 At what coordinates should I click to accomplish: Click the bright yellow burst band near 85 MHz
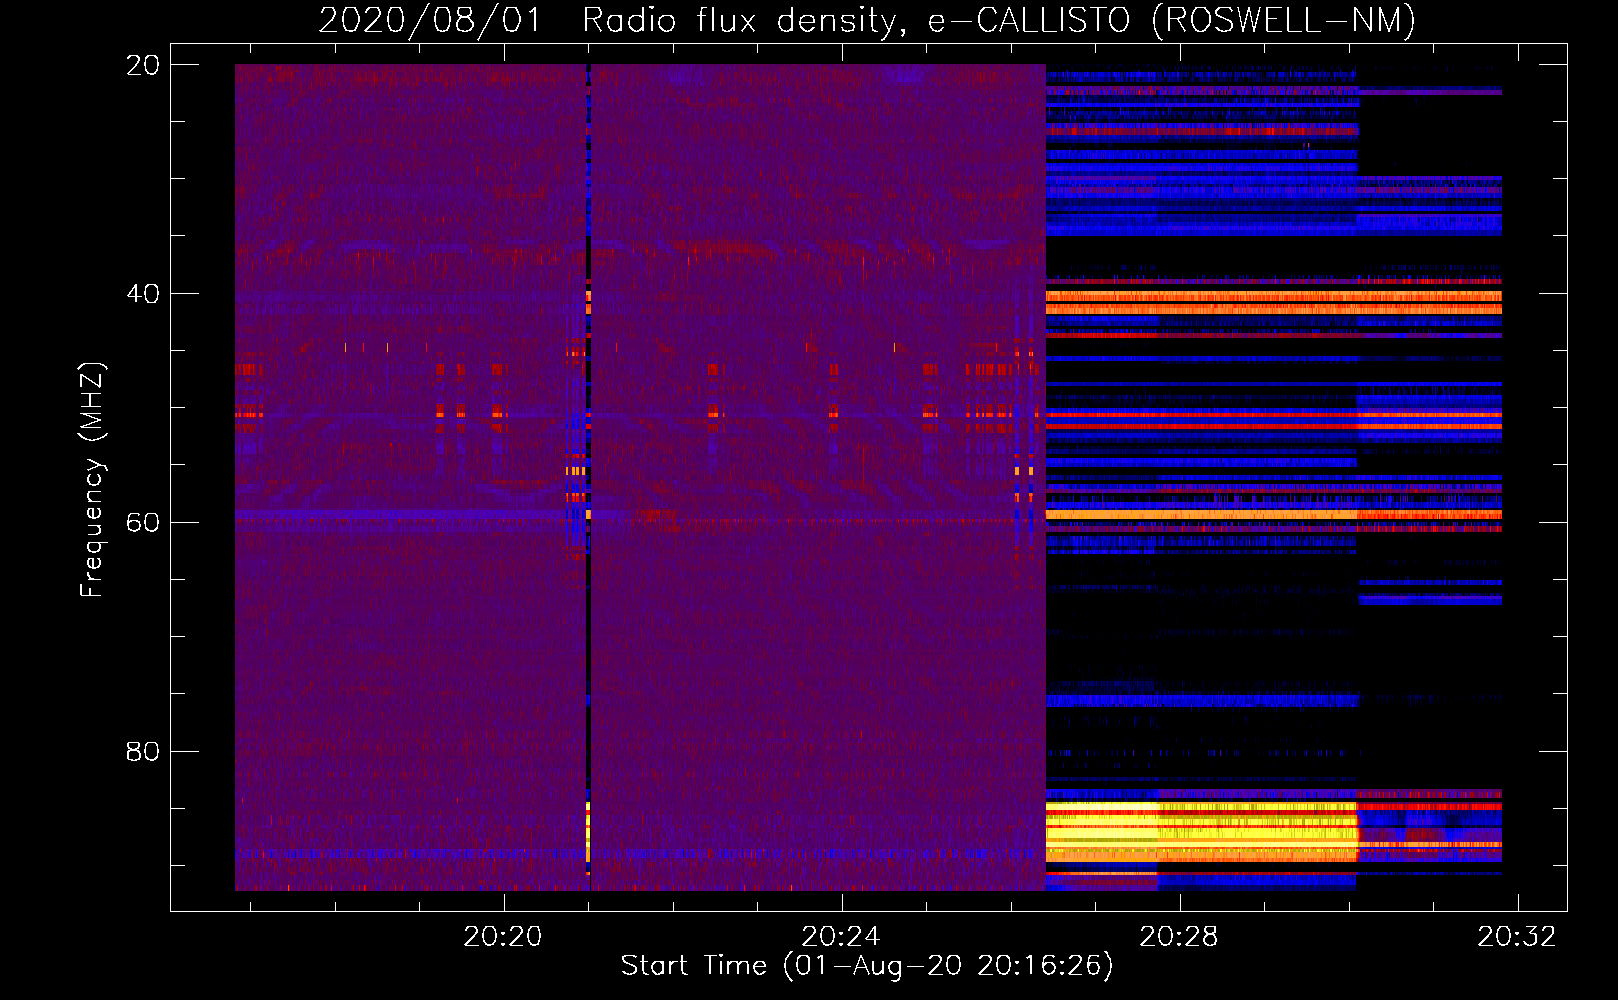(1201, 832)
